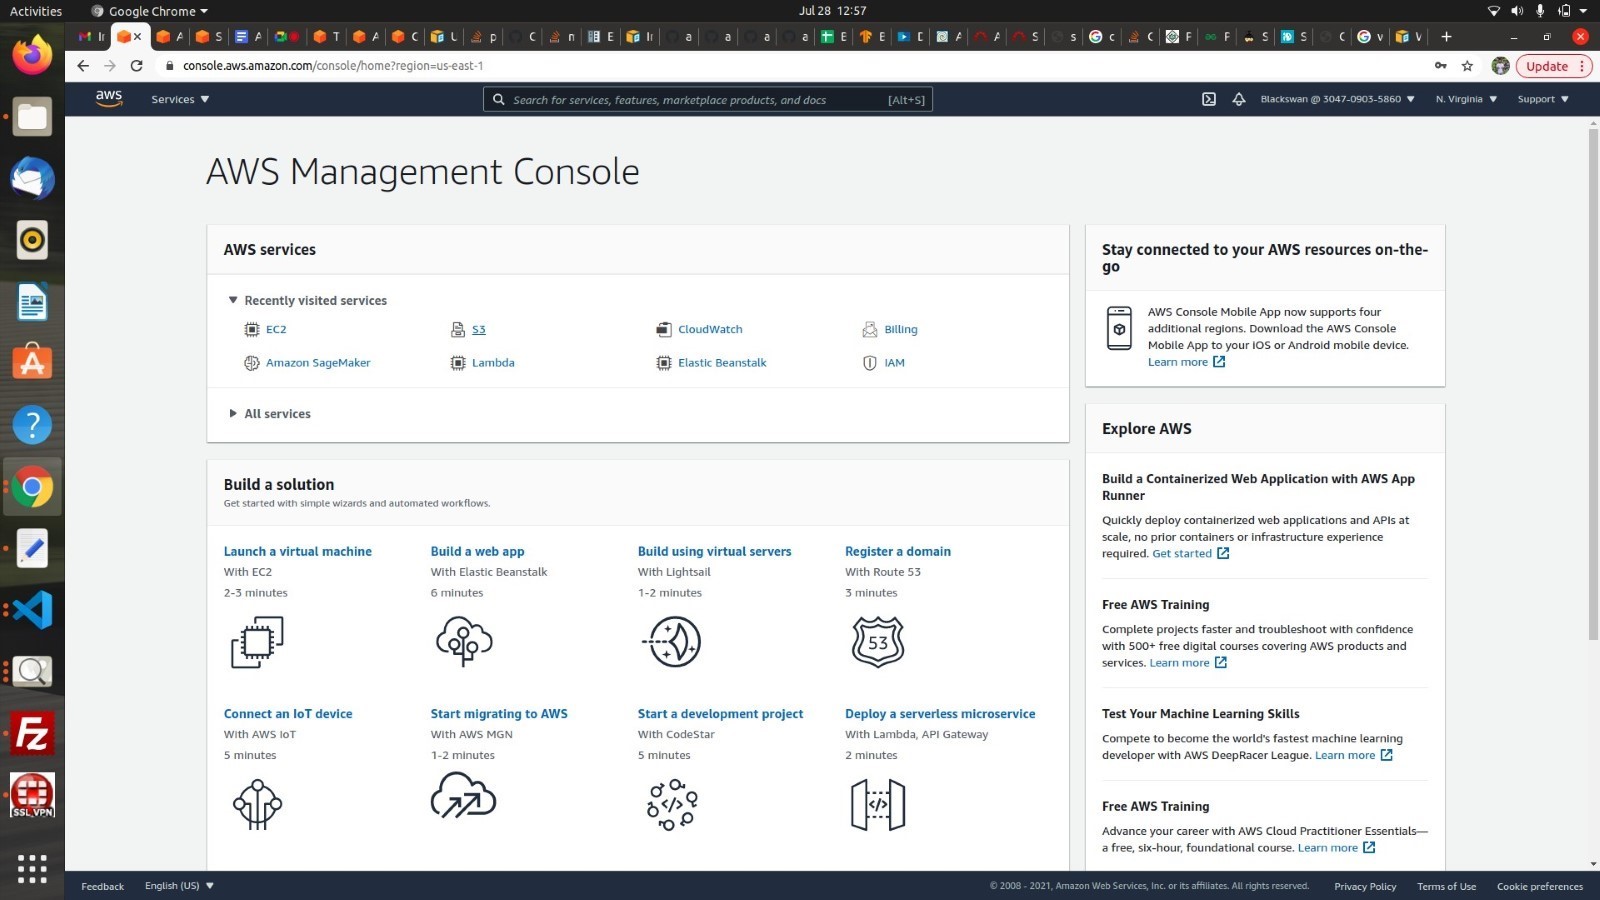Open the Launch a virtual machine wizard
The height and width of the screenshot is (900, 1600).
click(x=297, y=551)
